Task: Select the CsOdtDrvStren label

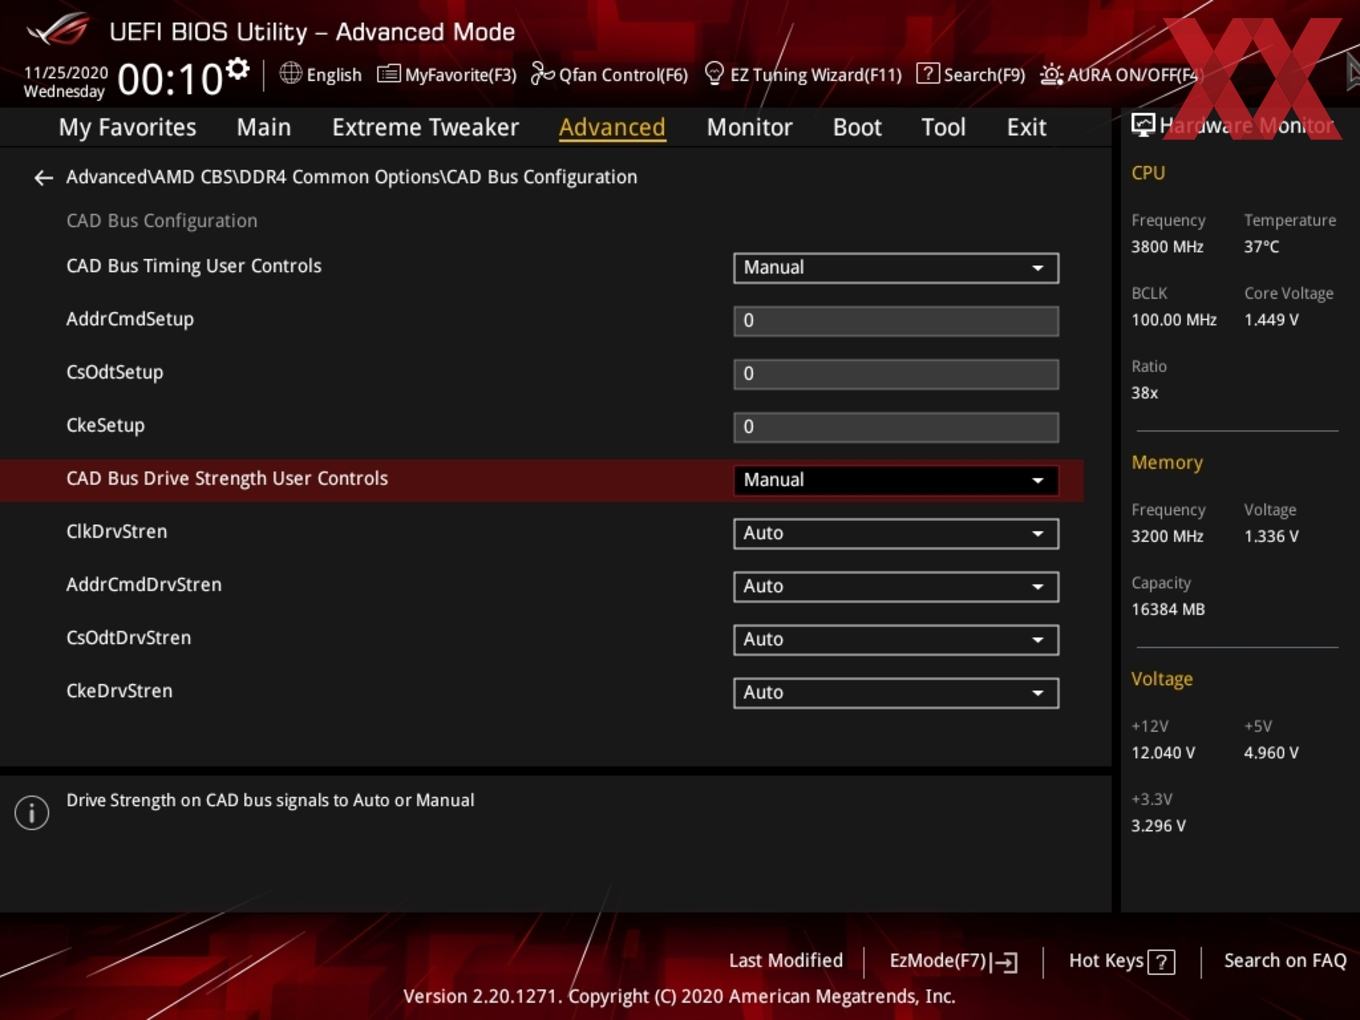Action: [x=128, y=637]
